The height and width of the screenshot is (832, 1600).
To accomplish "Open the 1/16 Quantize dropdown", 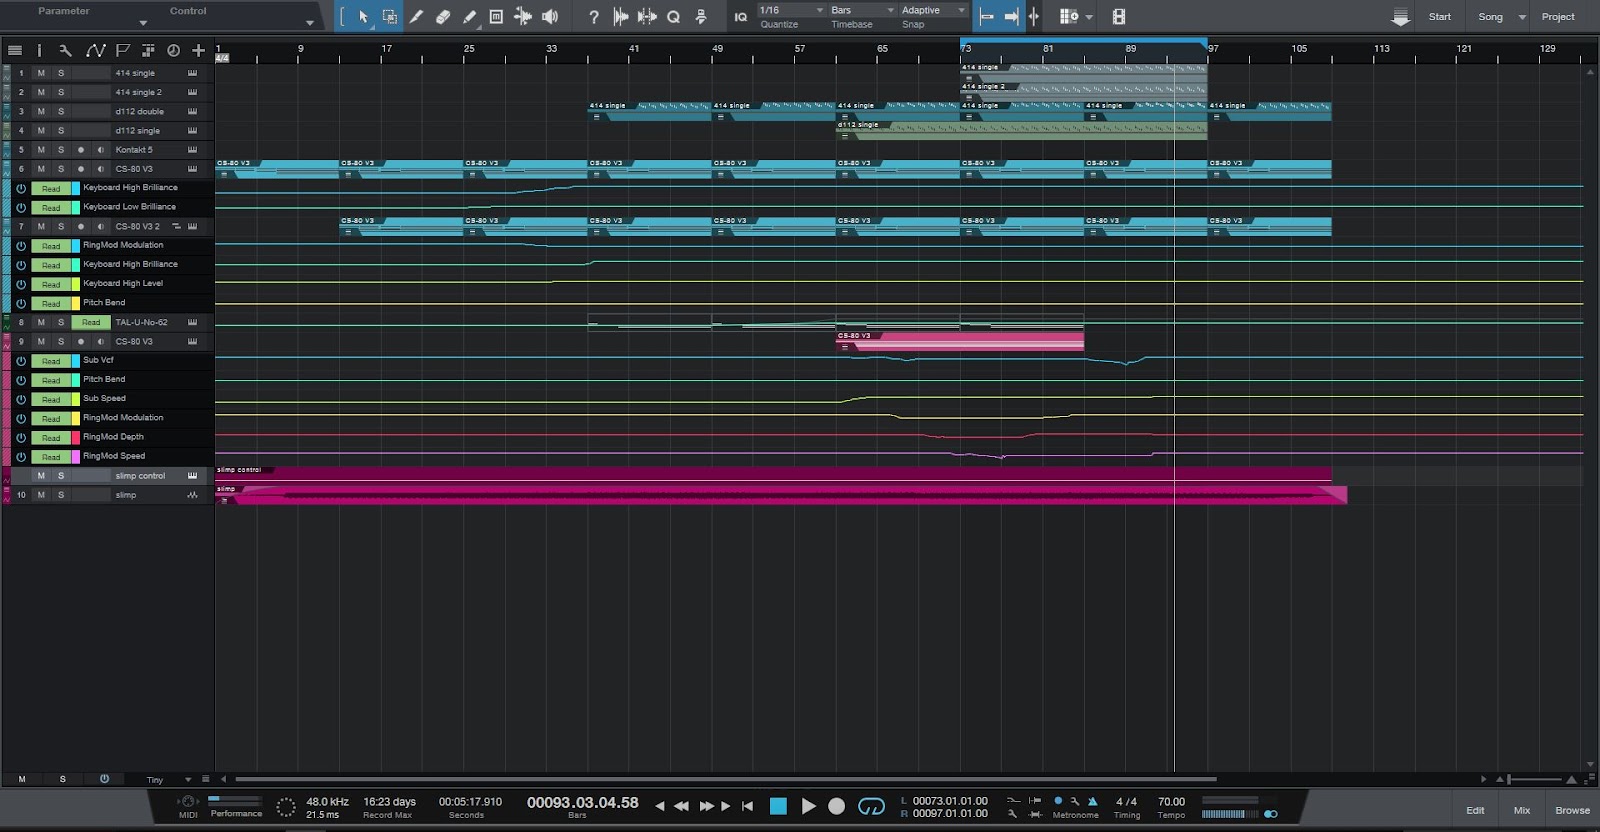I will tap(790, 10).
